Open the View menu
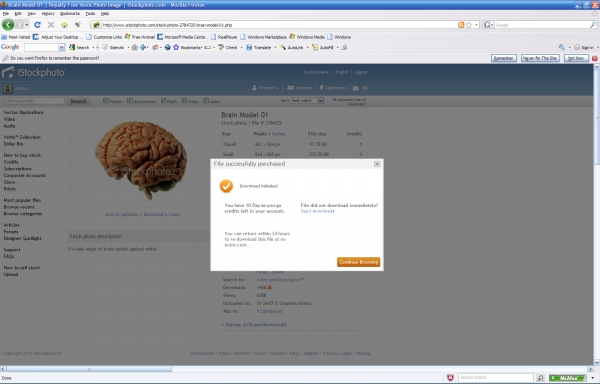The width and height of the screenshot is (600, 384). point(31,13)
